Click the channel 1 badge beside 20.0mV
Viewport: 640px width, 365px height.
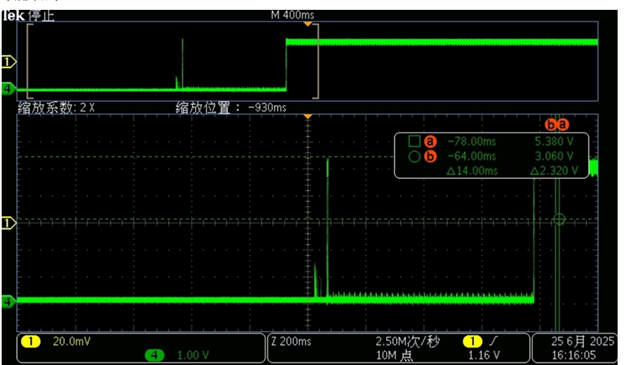tap(31, 341)
